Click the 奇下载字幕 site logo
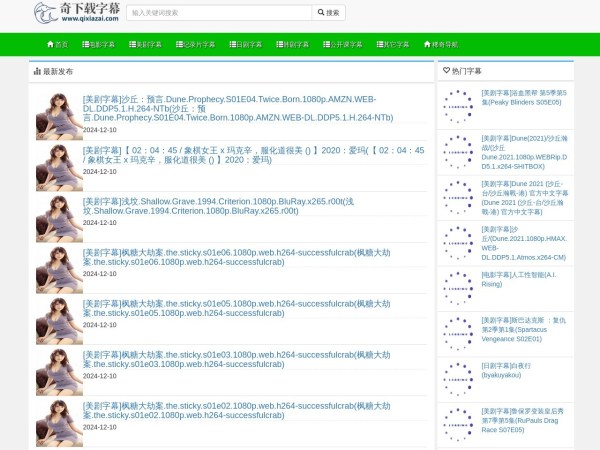The height and width of the screenshot is (450, 600). coord(76,13)
